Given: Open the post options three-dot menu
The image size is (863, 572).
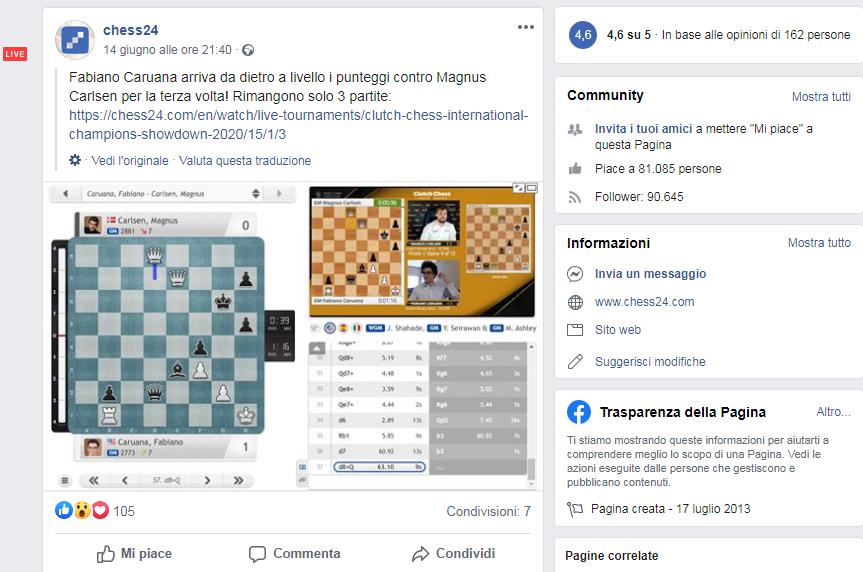Looking at the screenshot, I should tap(526, 27).
